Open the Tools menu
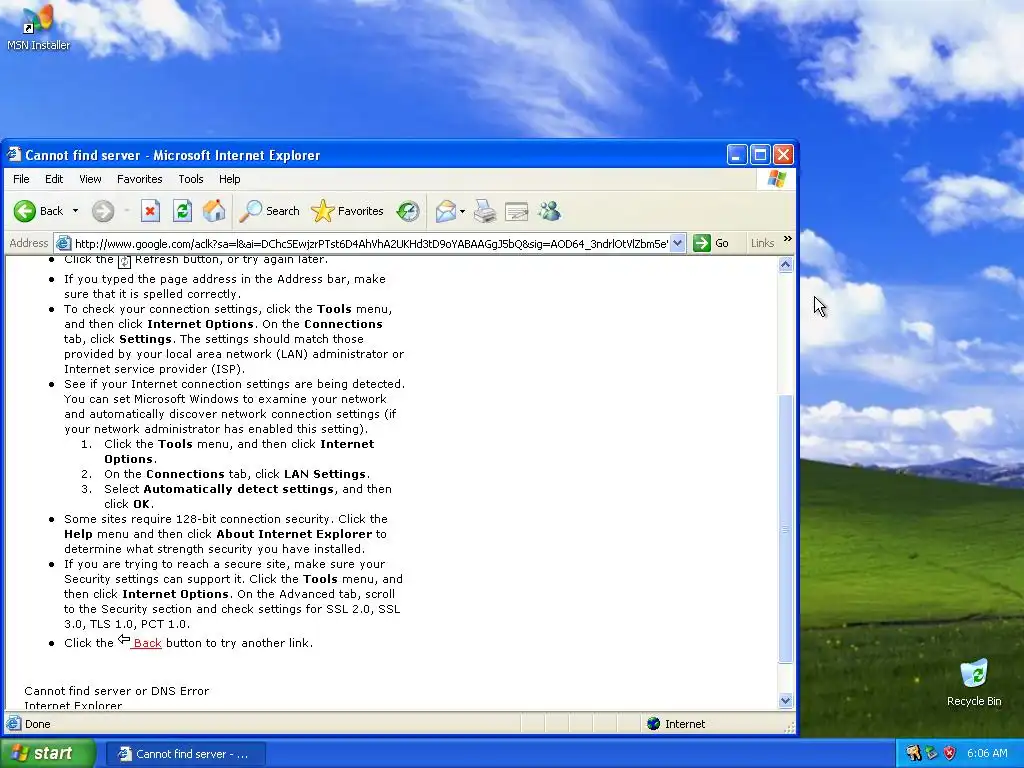The width and height of the screenshot is (1024, 768). point(191,179)
